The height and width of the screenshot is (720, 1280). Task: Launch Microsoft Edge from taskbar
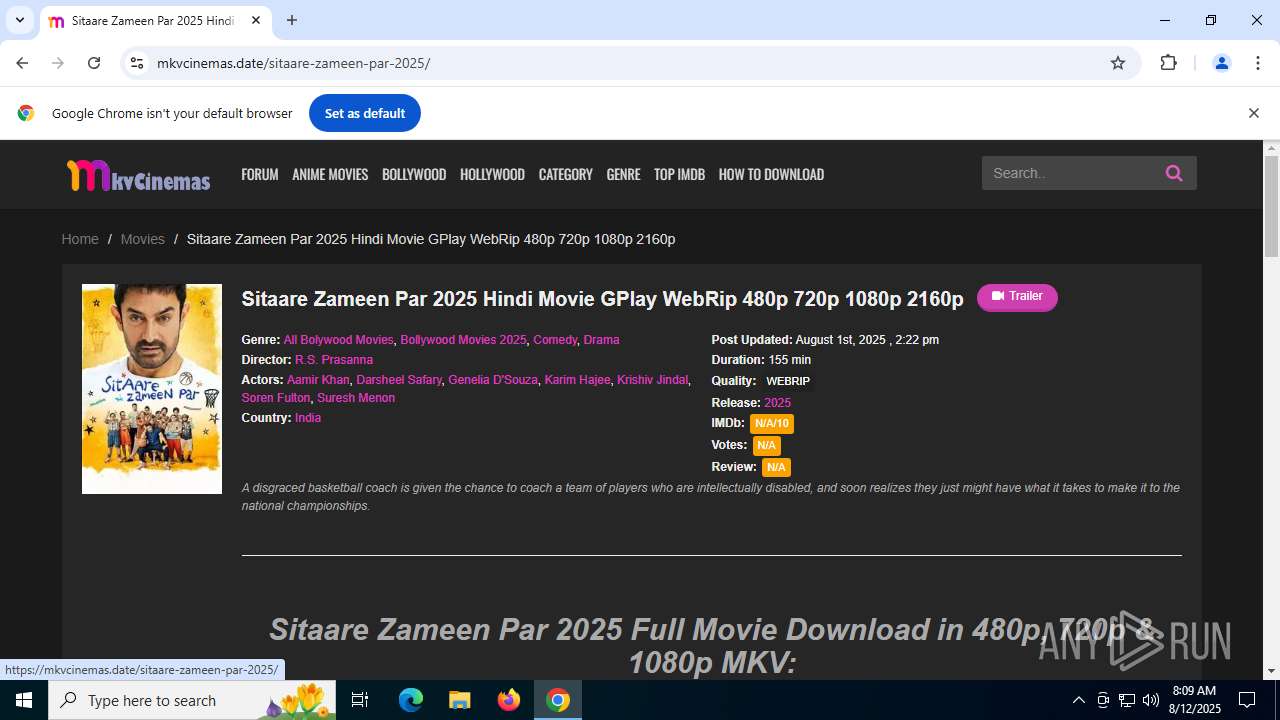[411, 700]
